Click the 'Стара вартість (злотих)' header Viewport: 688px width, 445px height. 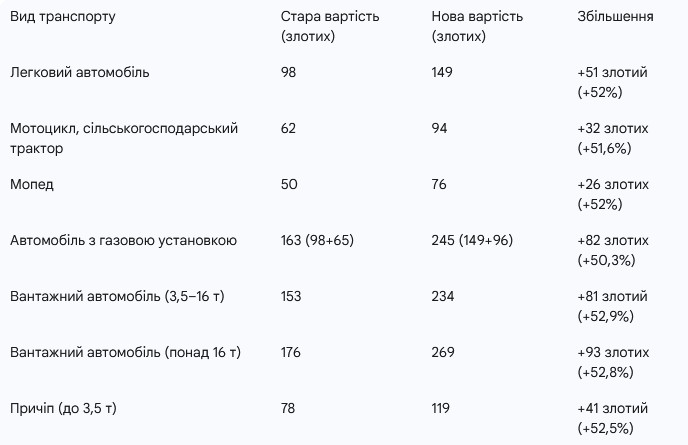click(x=330, y=26)
